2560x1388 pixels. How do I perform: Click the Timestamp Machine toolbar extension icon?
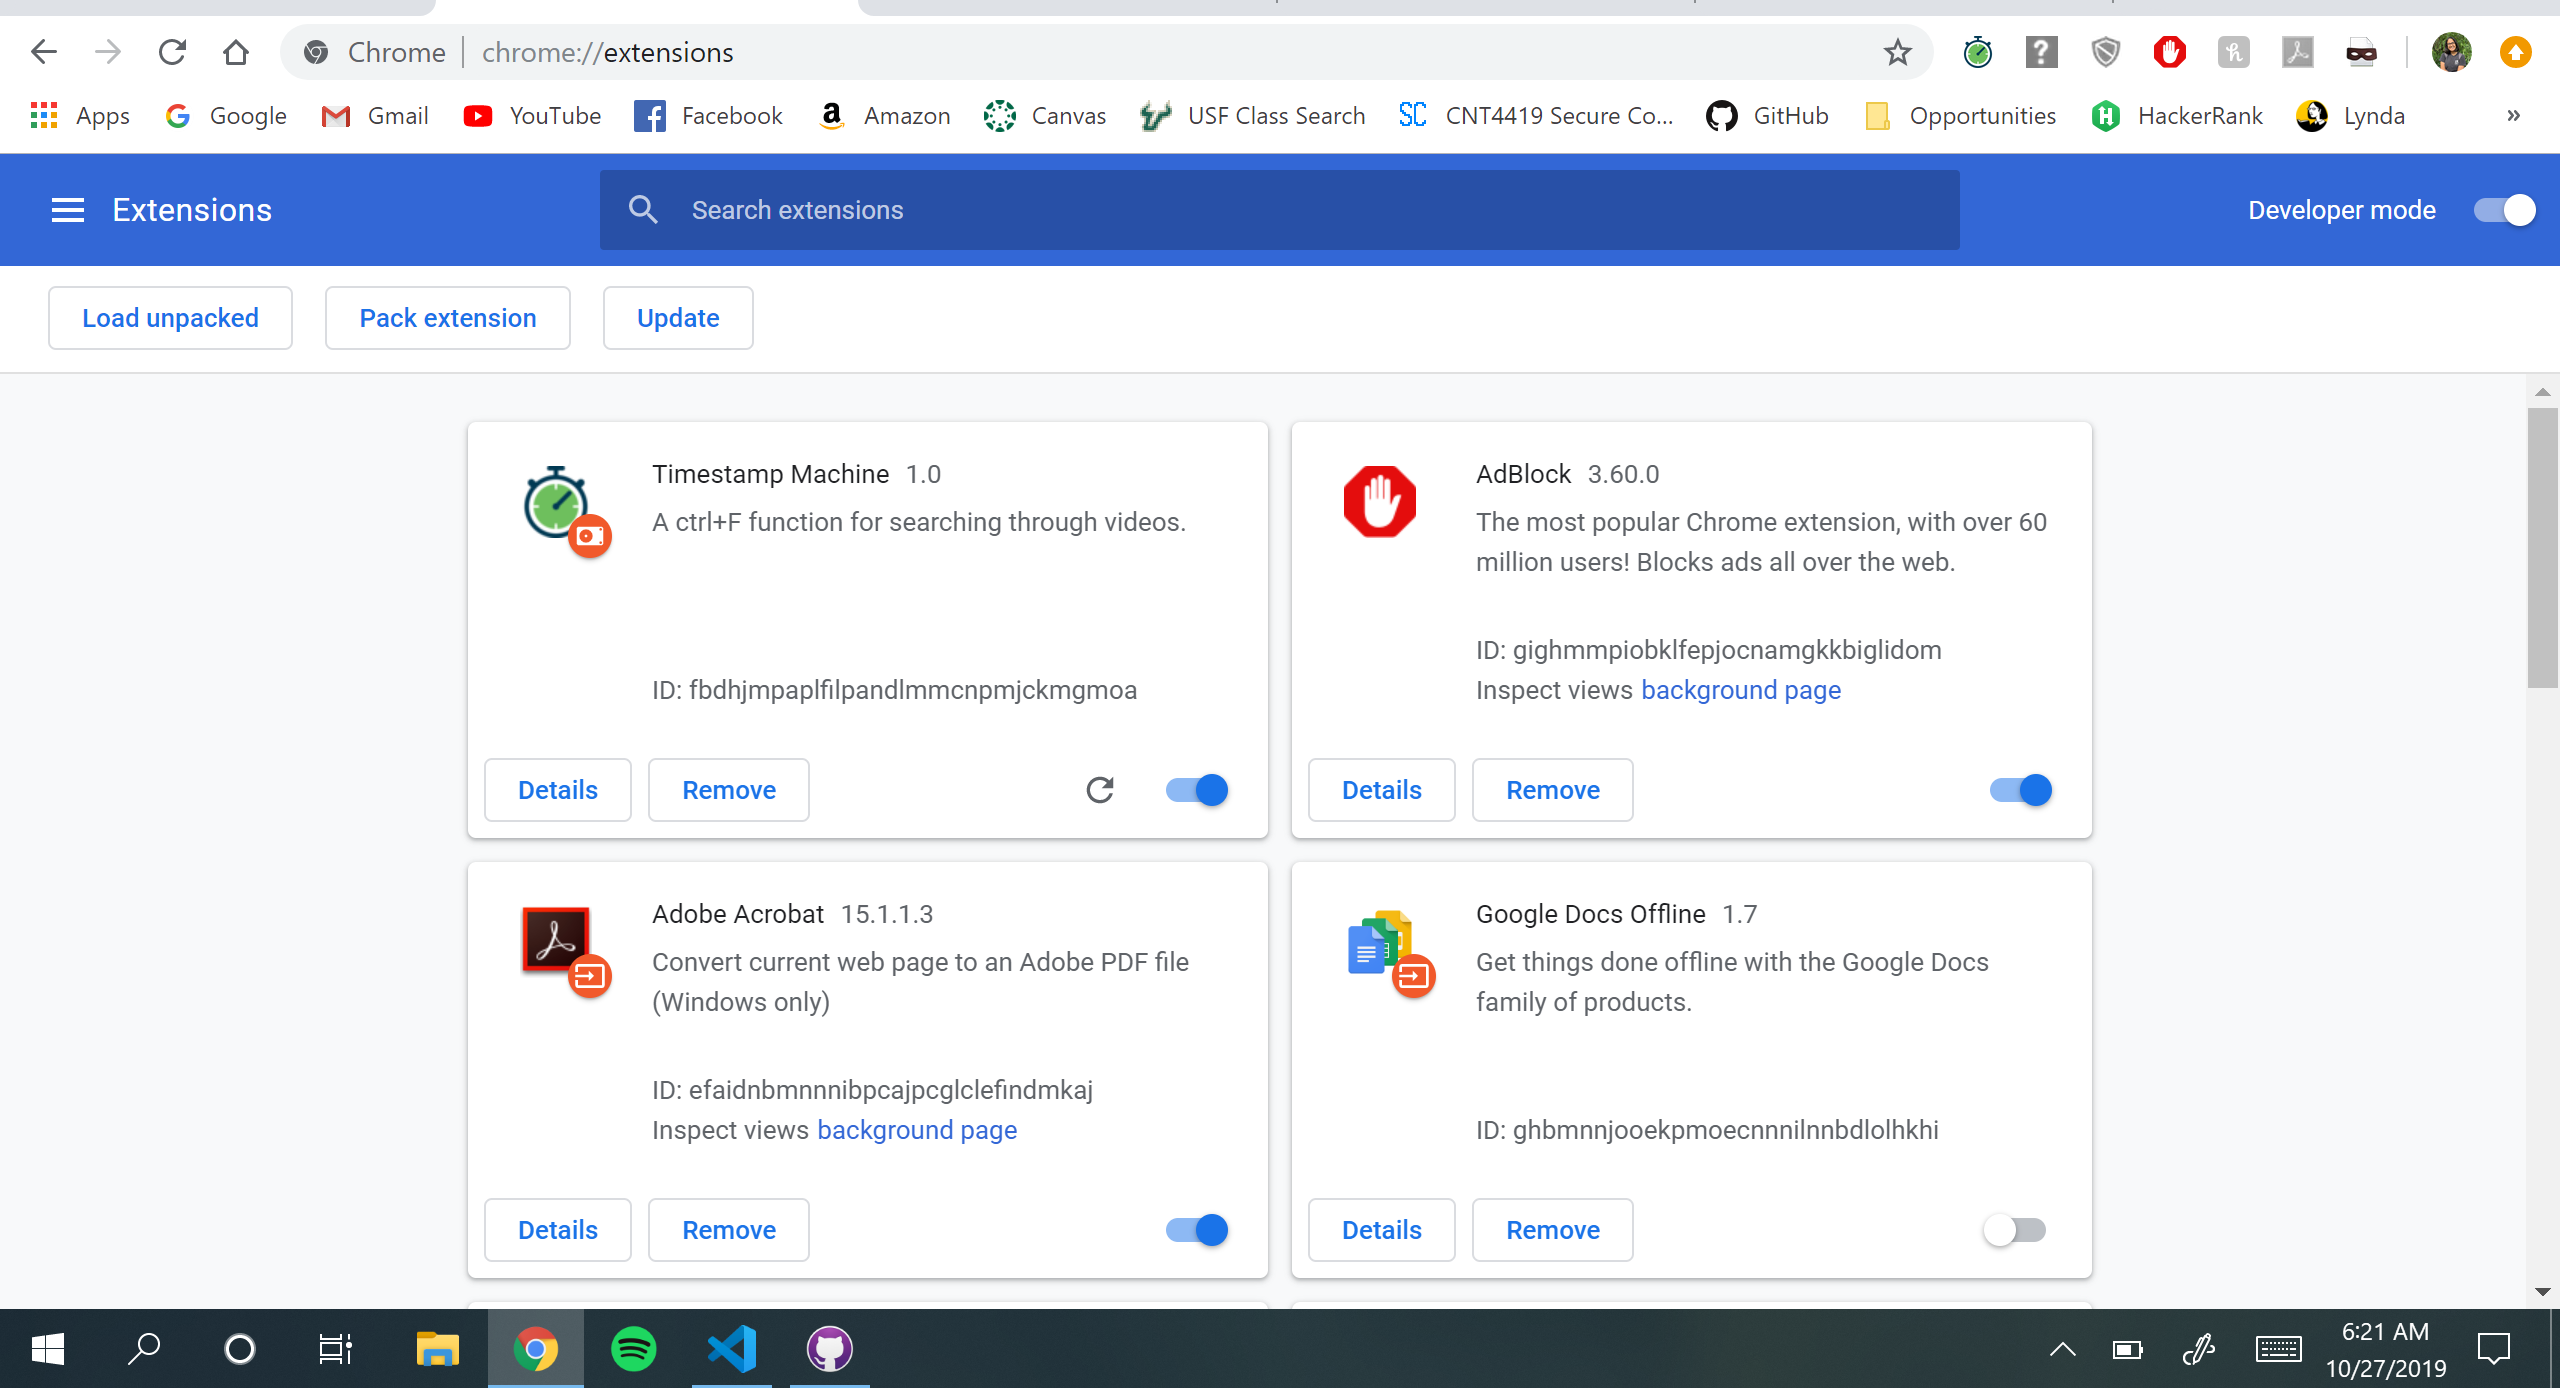(x=1977, y=52)
